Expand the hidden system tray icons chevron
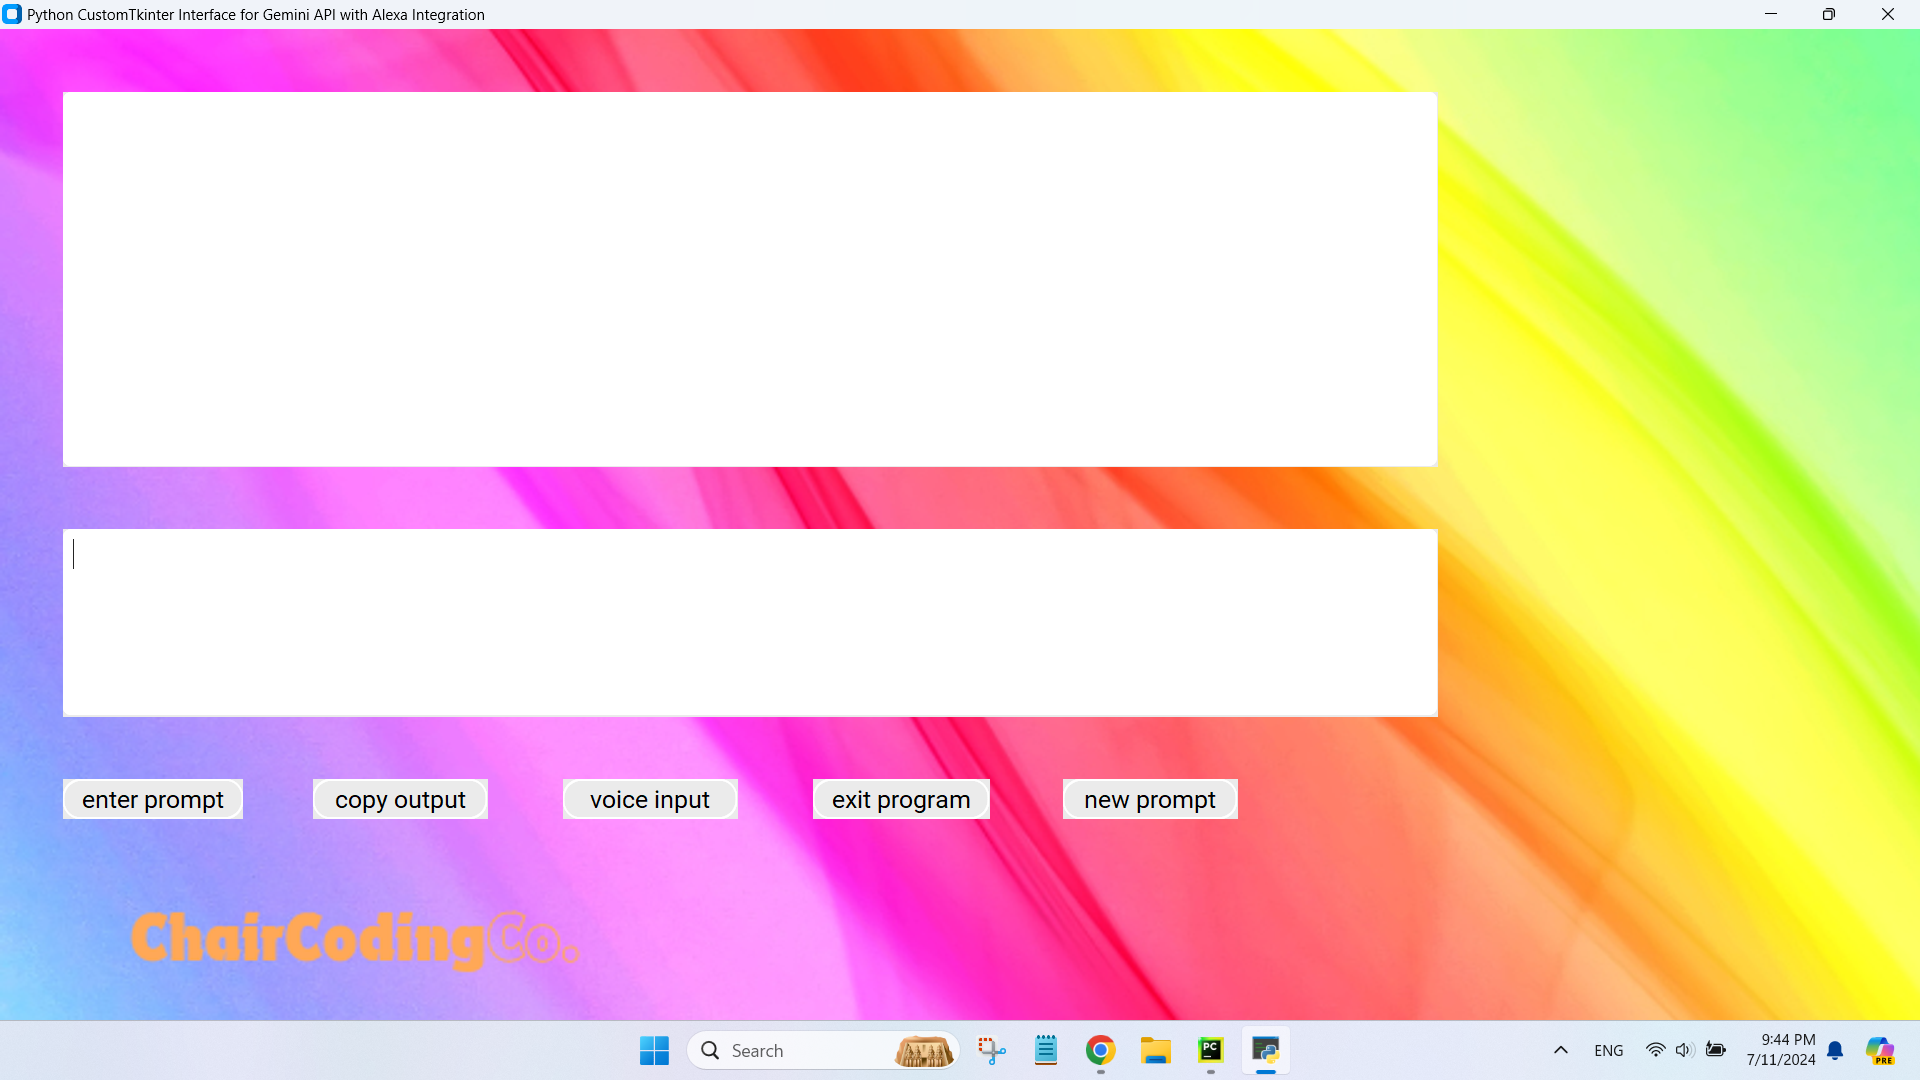 [1561, 1050]
